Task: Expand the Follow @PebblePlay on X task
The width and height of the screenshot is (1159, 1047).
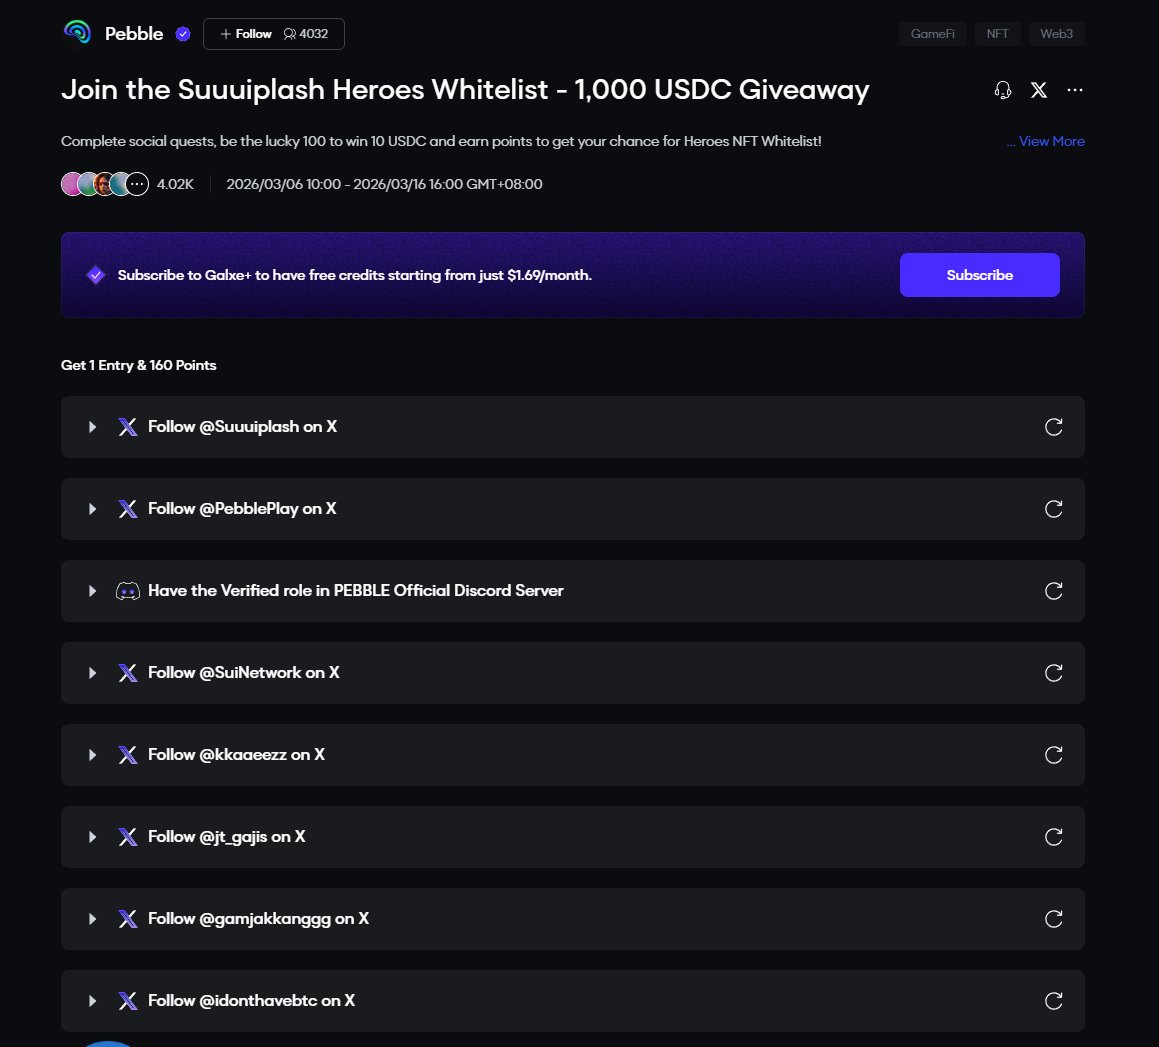Action: [93, 509]
